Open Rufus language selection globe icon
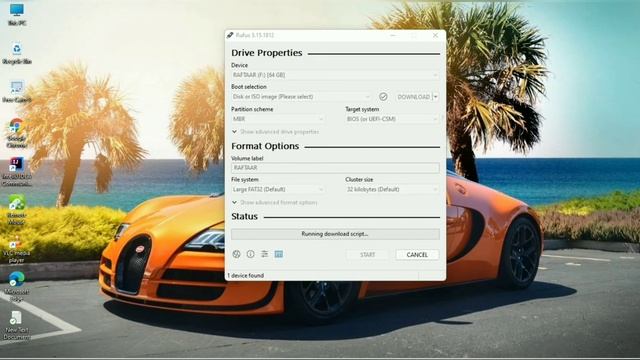 pyautogui.click(x=236, y=254)
